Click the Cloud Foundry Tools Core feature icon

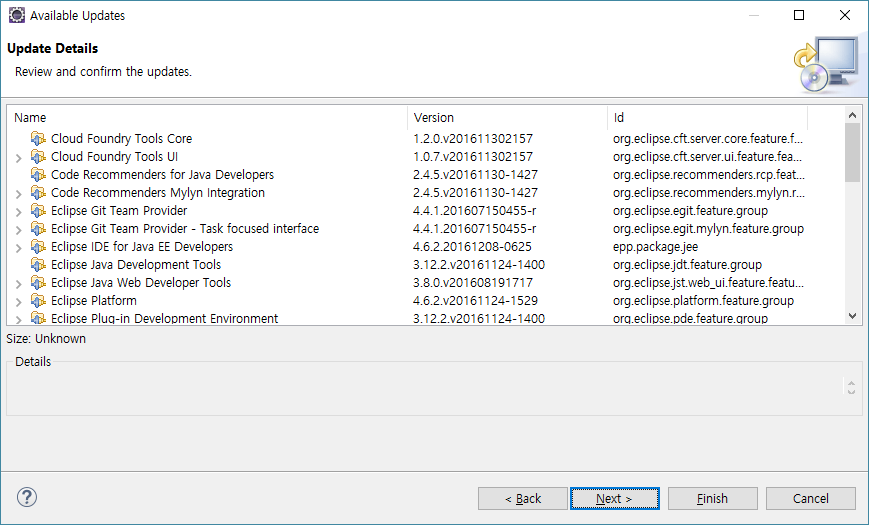(38, 139)
